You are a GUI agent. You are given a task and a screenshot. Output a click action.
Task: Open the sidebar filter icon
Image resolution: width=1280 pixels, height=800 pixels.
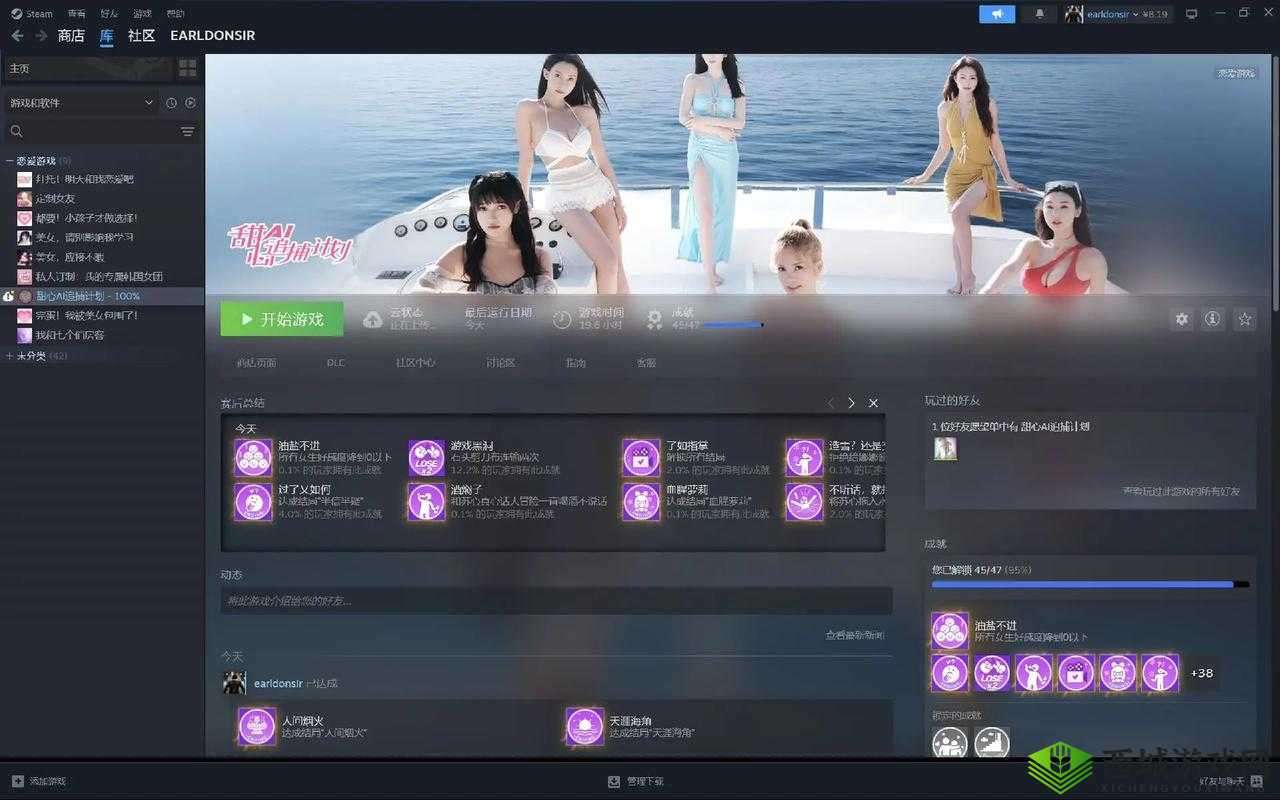[x=188, y=131]
